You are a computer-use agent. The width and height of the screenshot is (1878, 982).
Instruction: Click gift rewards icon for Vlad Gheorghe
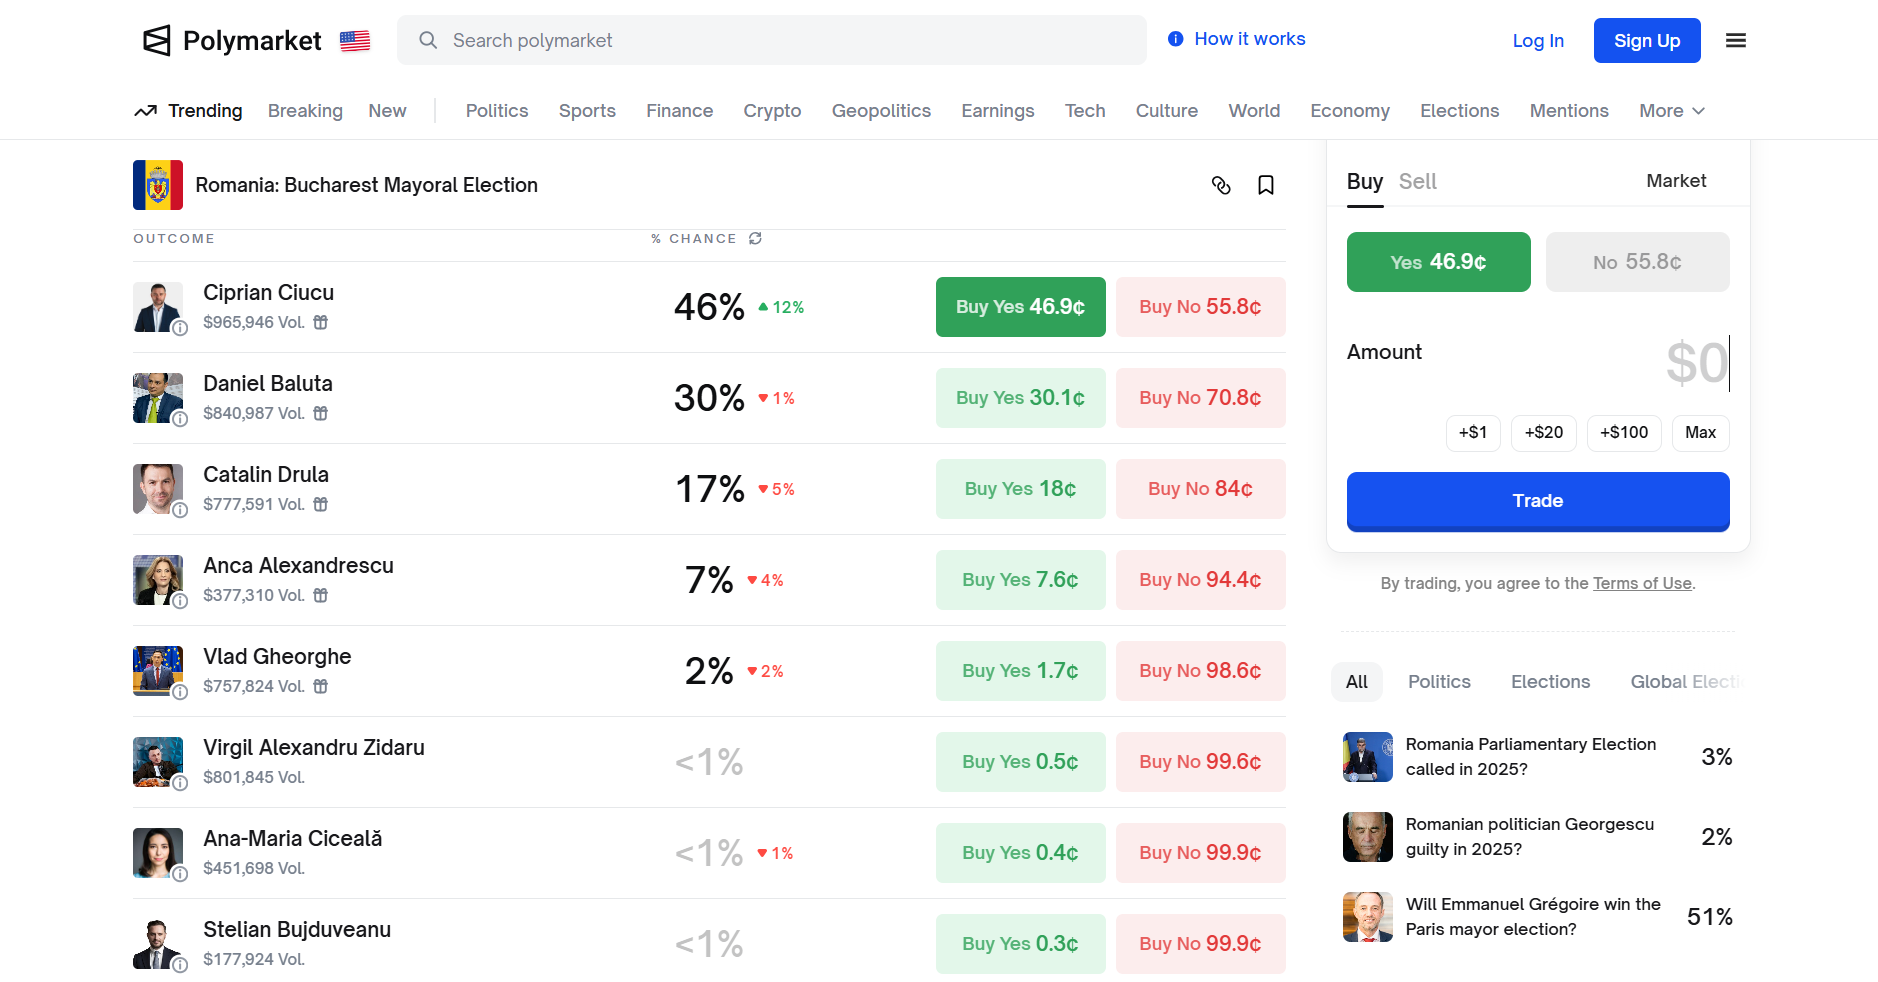(321, 686)
